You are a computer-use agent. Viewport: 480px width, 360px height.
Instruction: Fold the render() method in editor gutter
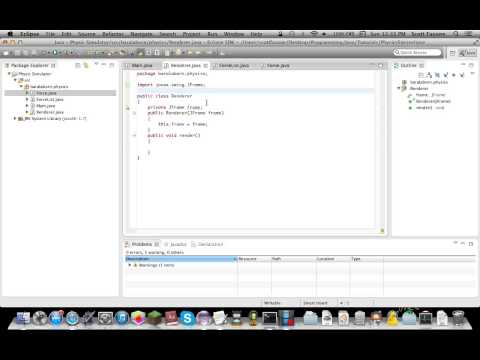coord(134,135)
